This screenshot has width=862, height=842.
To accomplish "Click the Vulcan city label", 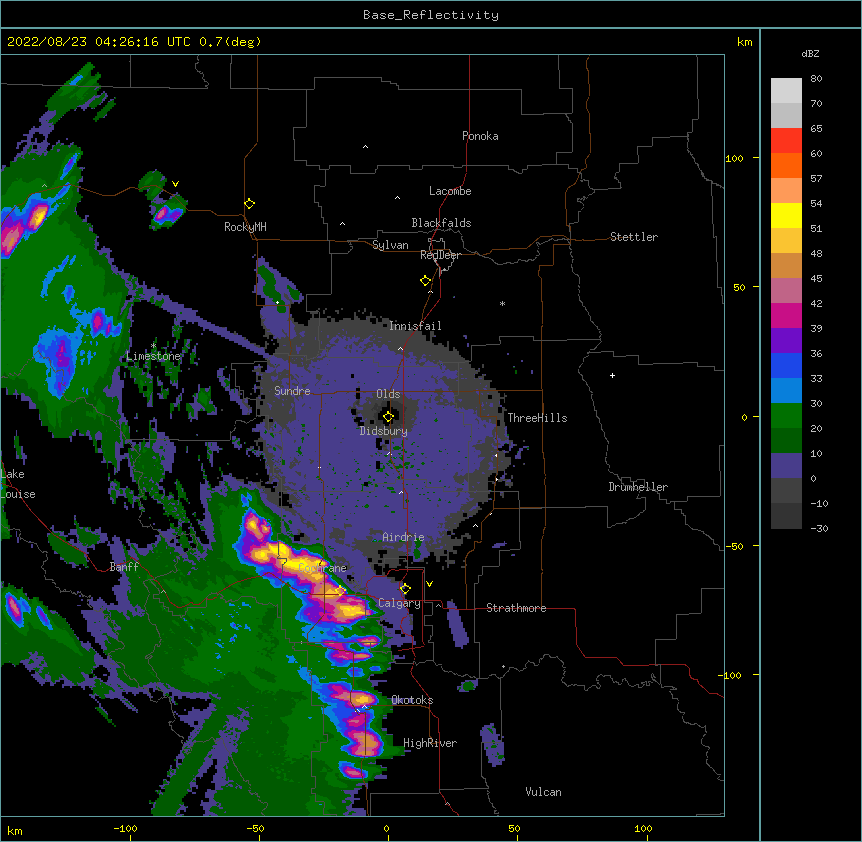I will (x=543, y=792).
